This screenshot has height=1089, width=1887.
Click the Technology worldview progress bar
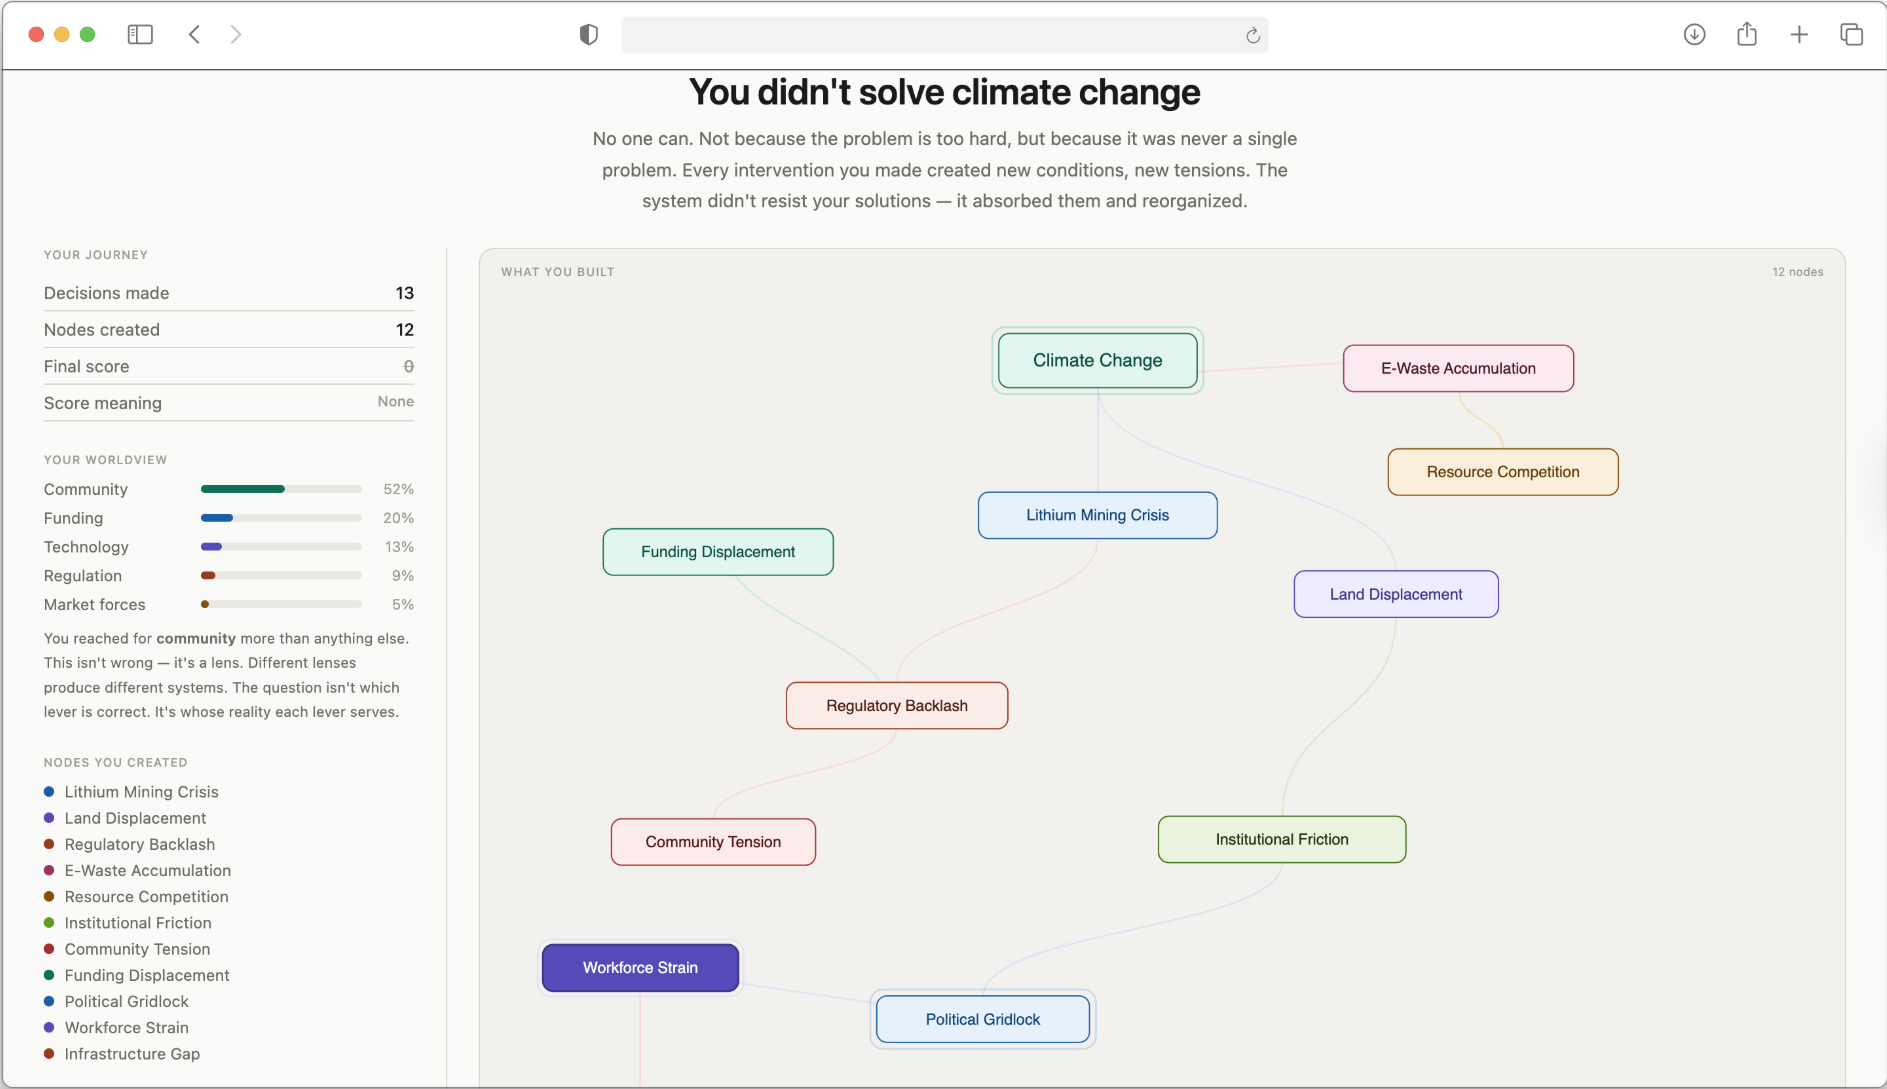tap(281, 547)
